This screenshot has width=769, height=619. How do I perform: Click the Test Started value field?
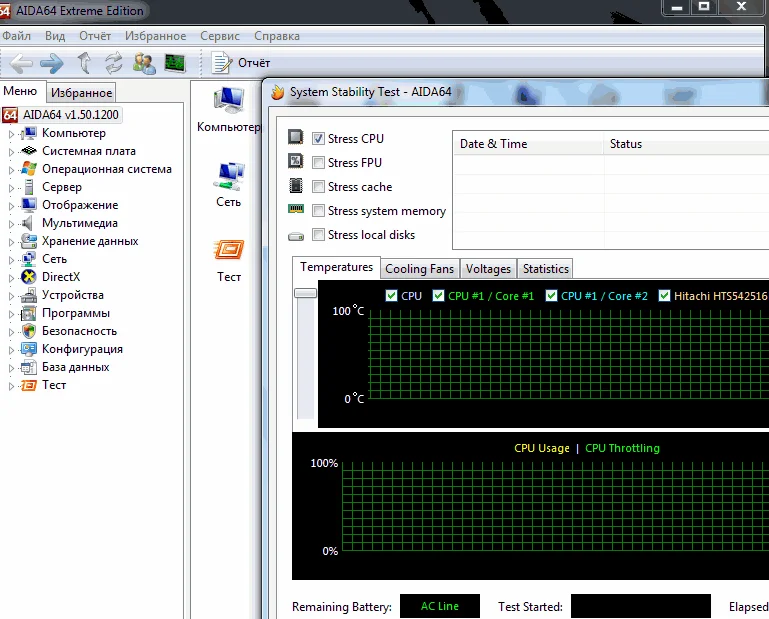click(641, 606)
